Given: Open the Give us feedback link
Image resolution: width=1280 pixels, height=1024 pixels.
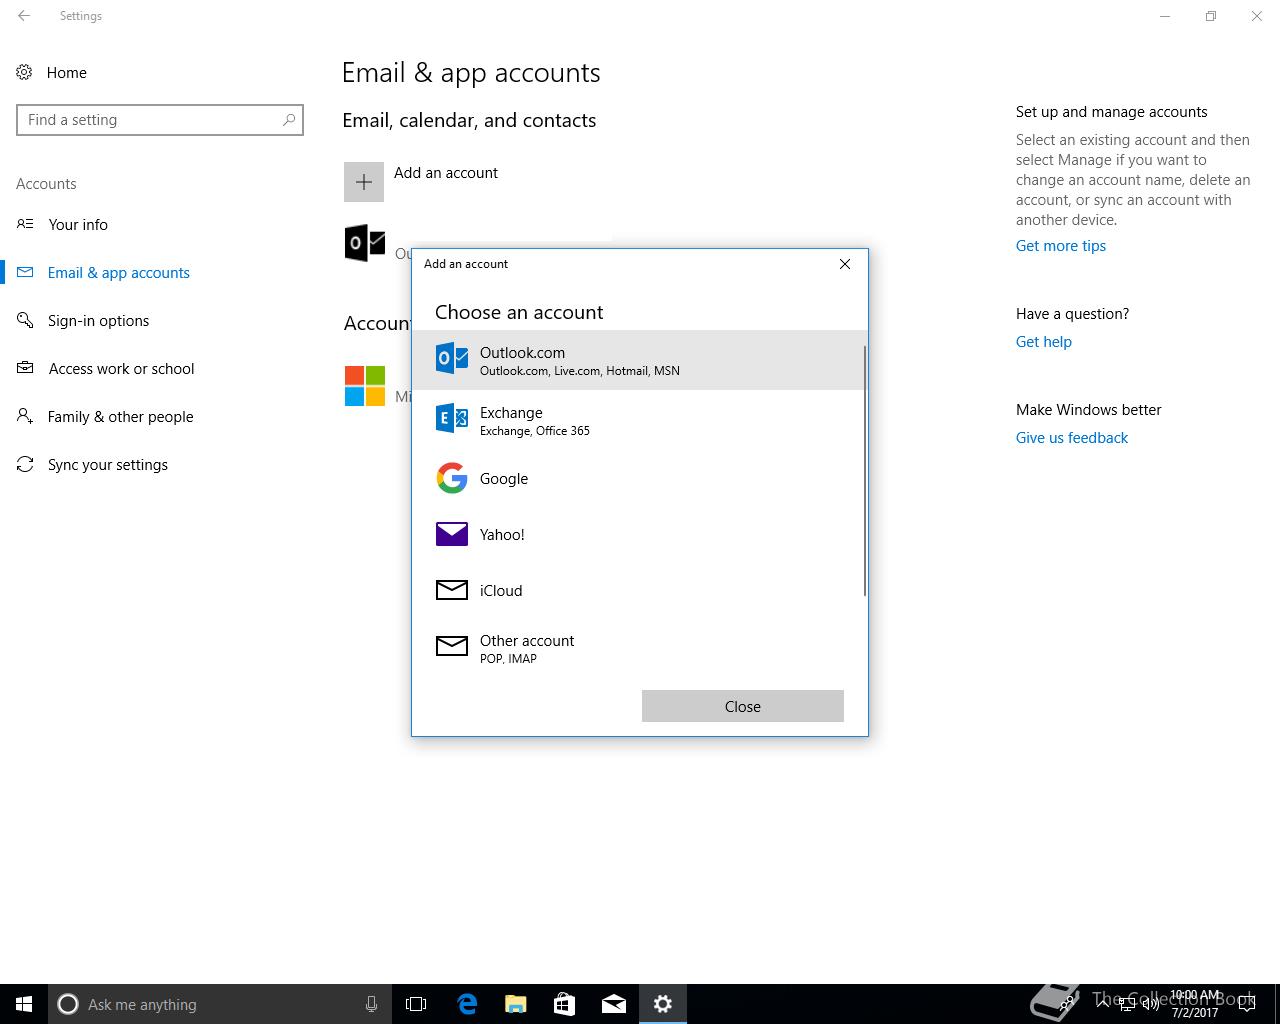Looking at the screenshot, I should tap(1071, 438).
